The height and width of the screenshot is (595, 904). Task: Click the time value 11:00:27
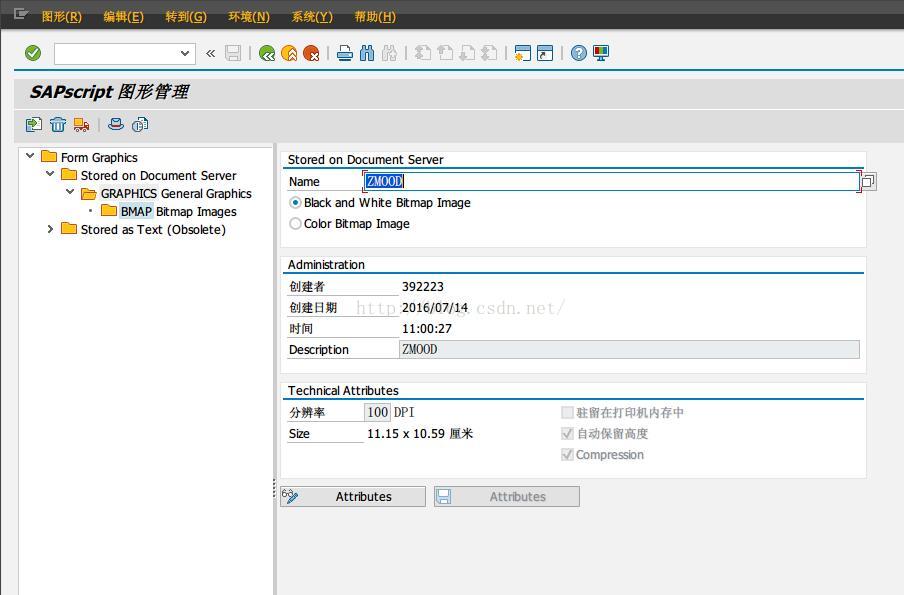click(427, 329)
